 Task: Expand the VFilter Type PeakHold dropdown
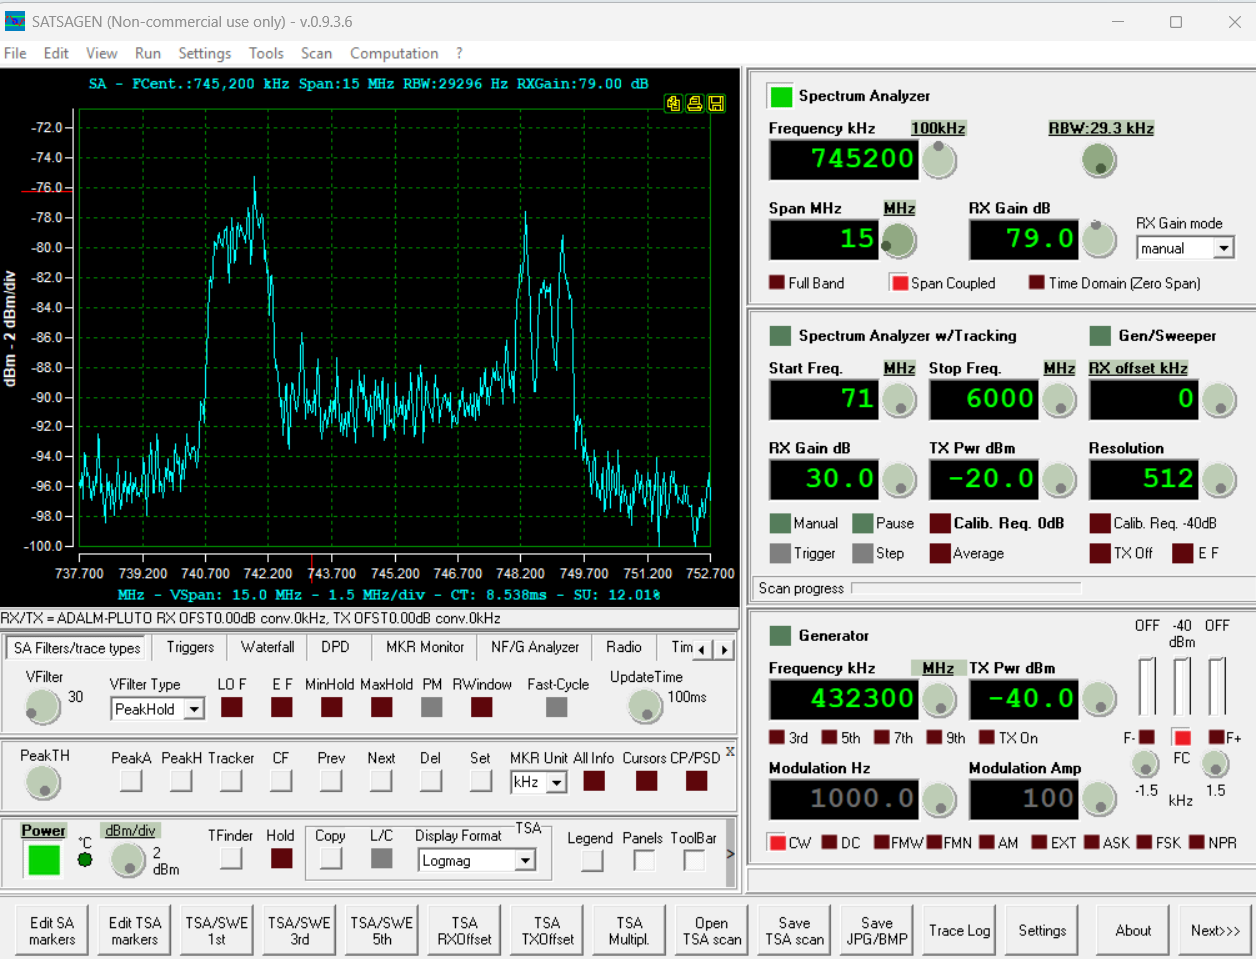(x=194, y=709)
